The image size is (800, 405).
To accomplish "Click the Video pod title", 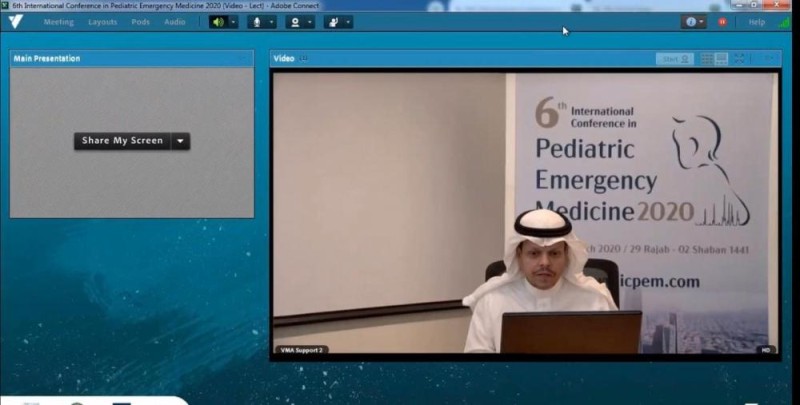I will [284, 59].
